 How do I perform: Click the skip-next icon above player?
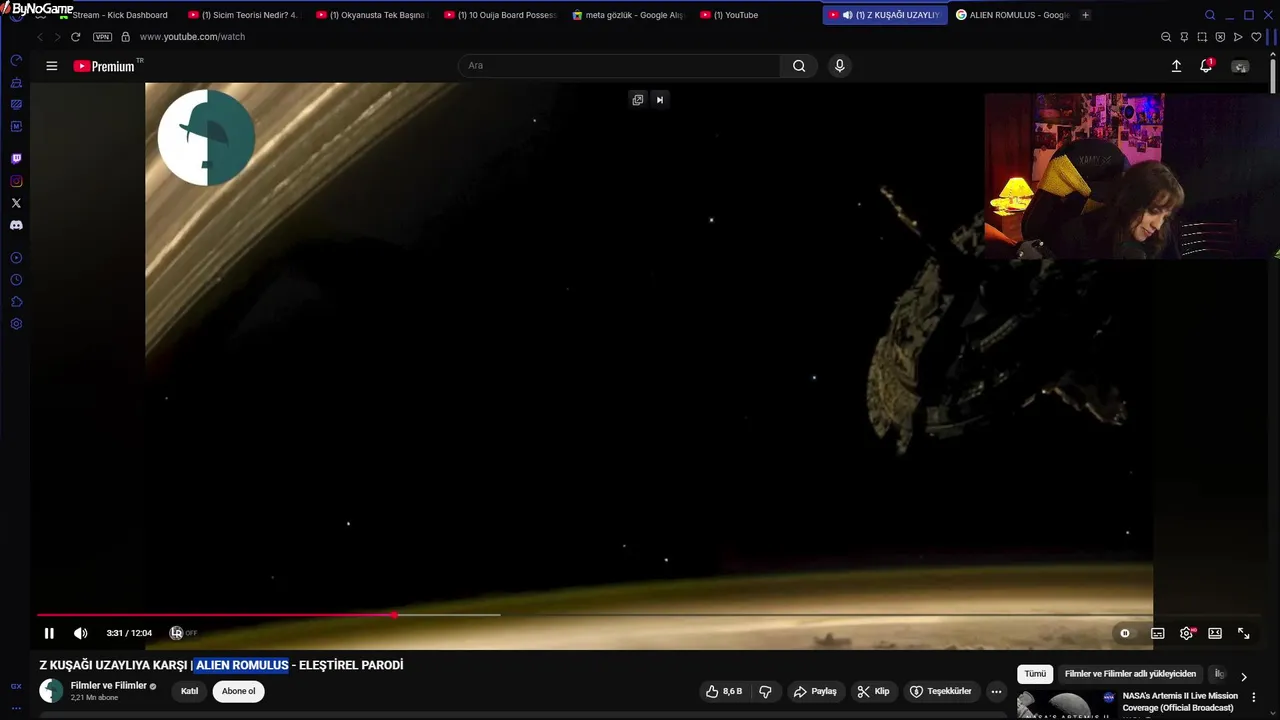(x=660, y=99)
